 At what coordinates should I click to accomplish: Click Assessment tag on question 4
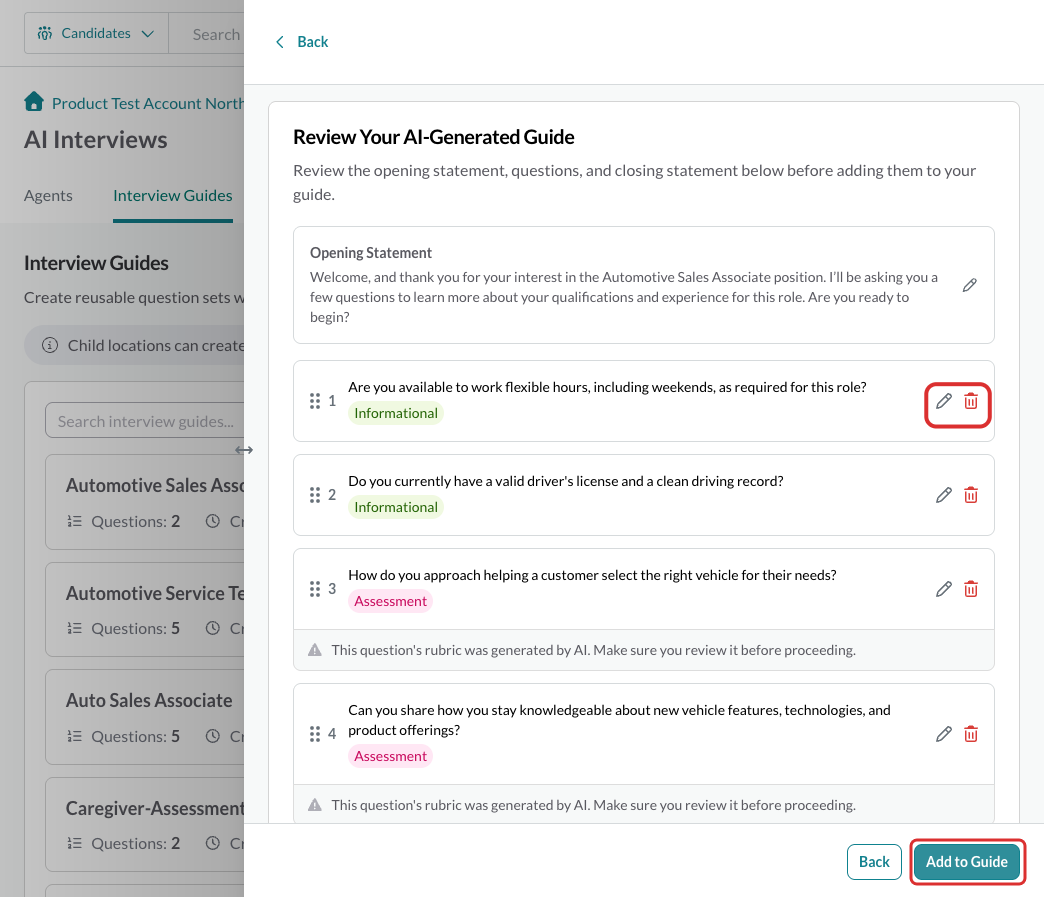(390, 756)
